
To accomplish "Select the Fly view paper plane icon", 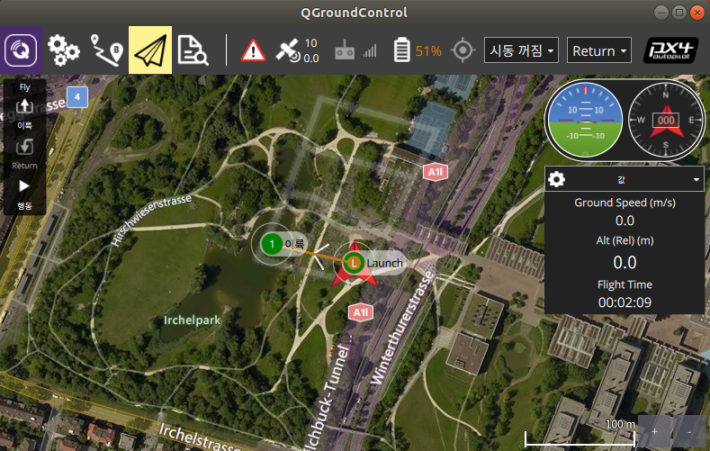I will (150, 50).
